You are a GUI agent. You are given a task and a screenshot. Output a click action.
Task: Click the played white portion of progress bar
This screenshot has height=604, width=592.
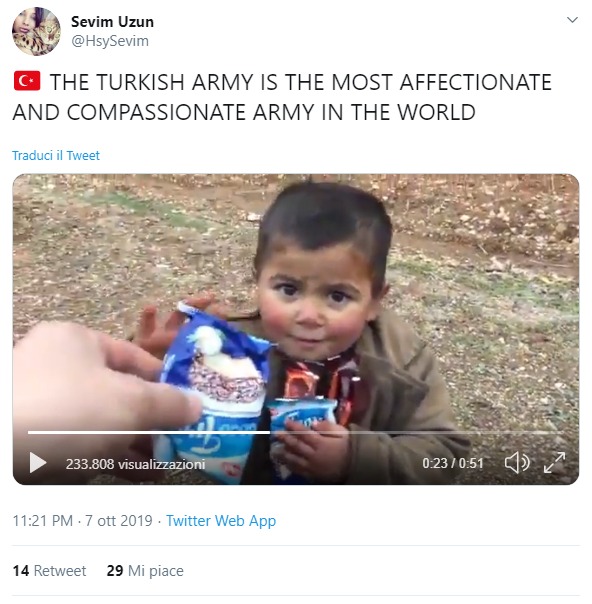click(149, 433)
